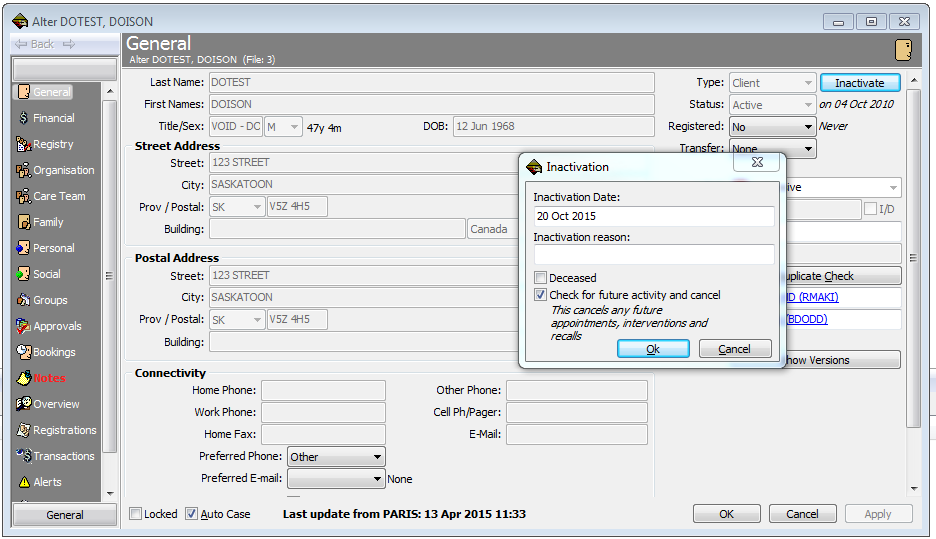This screenshot has height=539, width=936.
Task: Click the Home Phone field
Action: pyautogui.click(x=324, y=390)
